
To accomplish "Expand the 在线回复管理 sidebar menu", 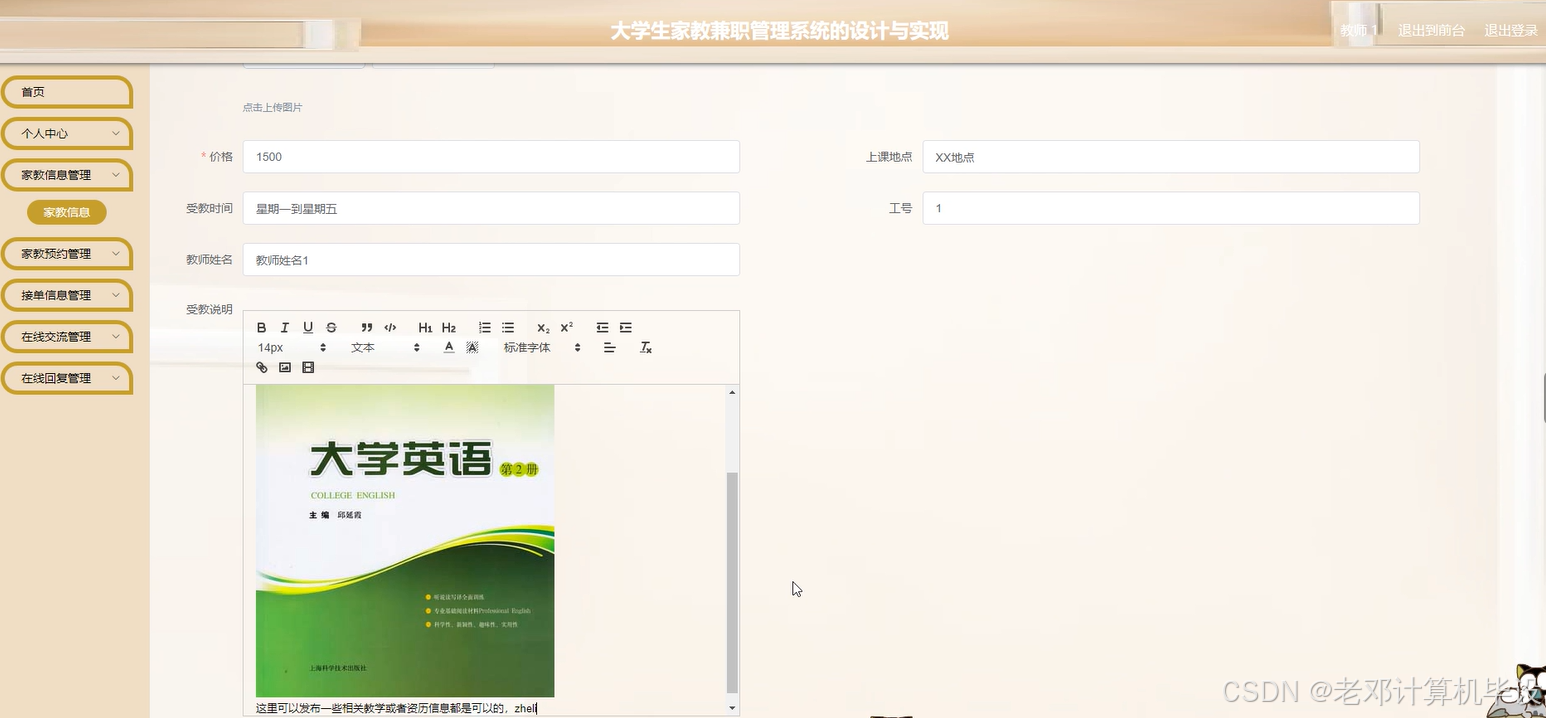I will 66,378.
